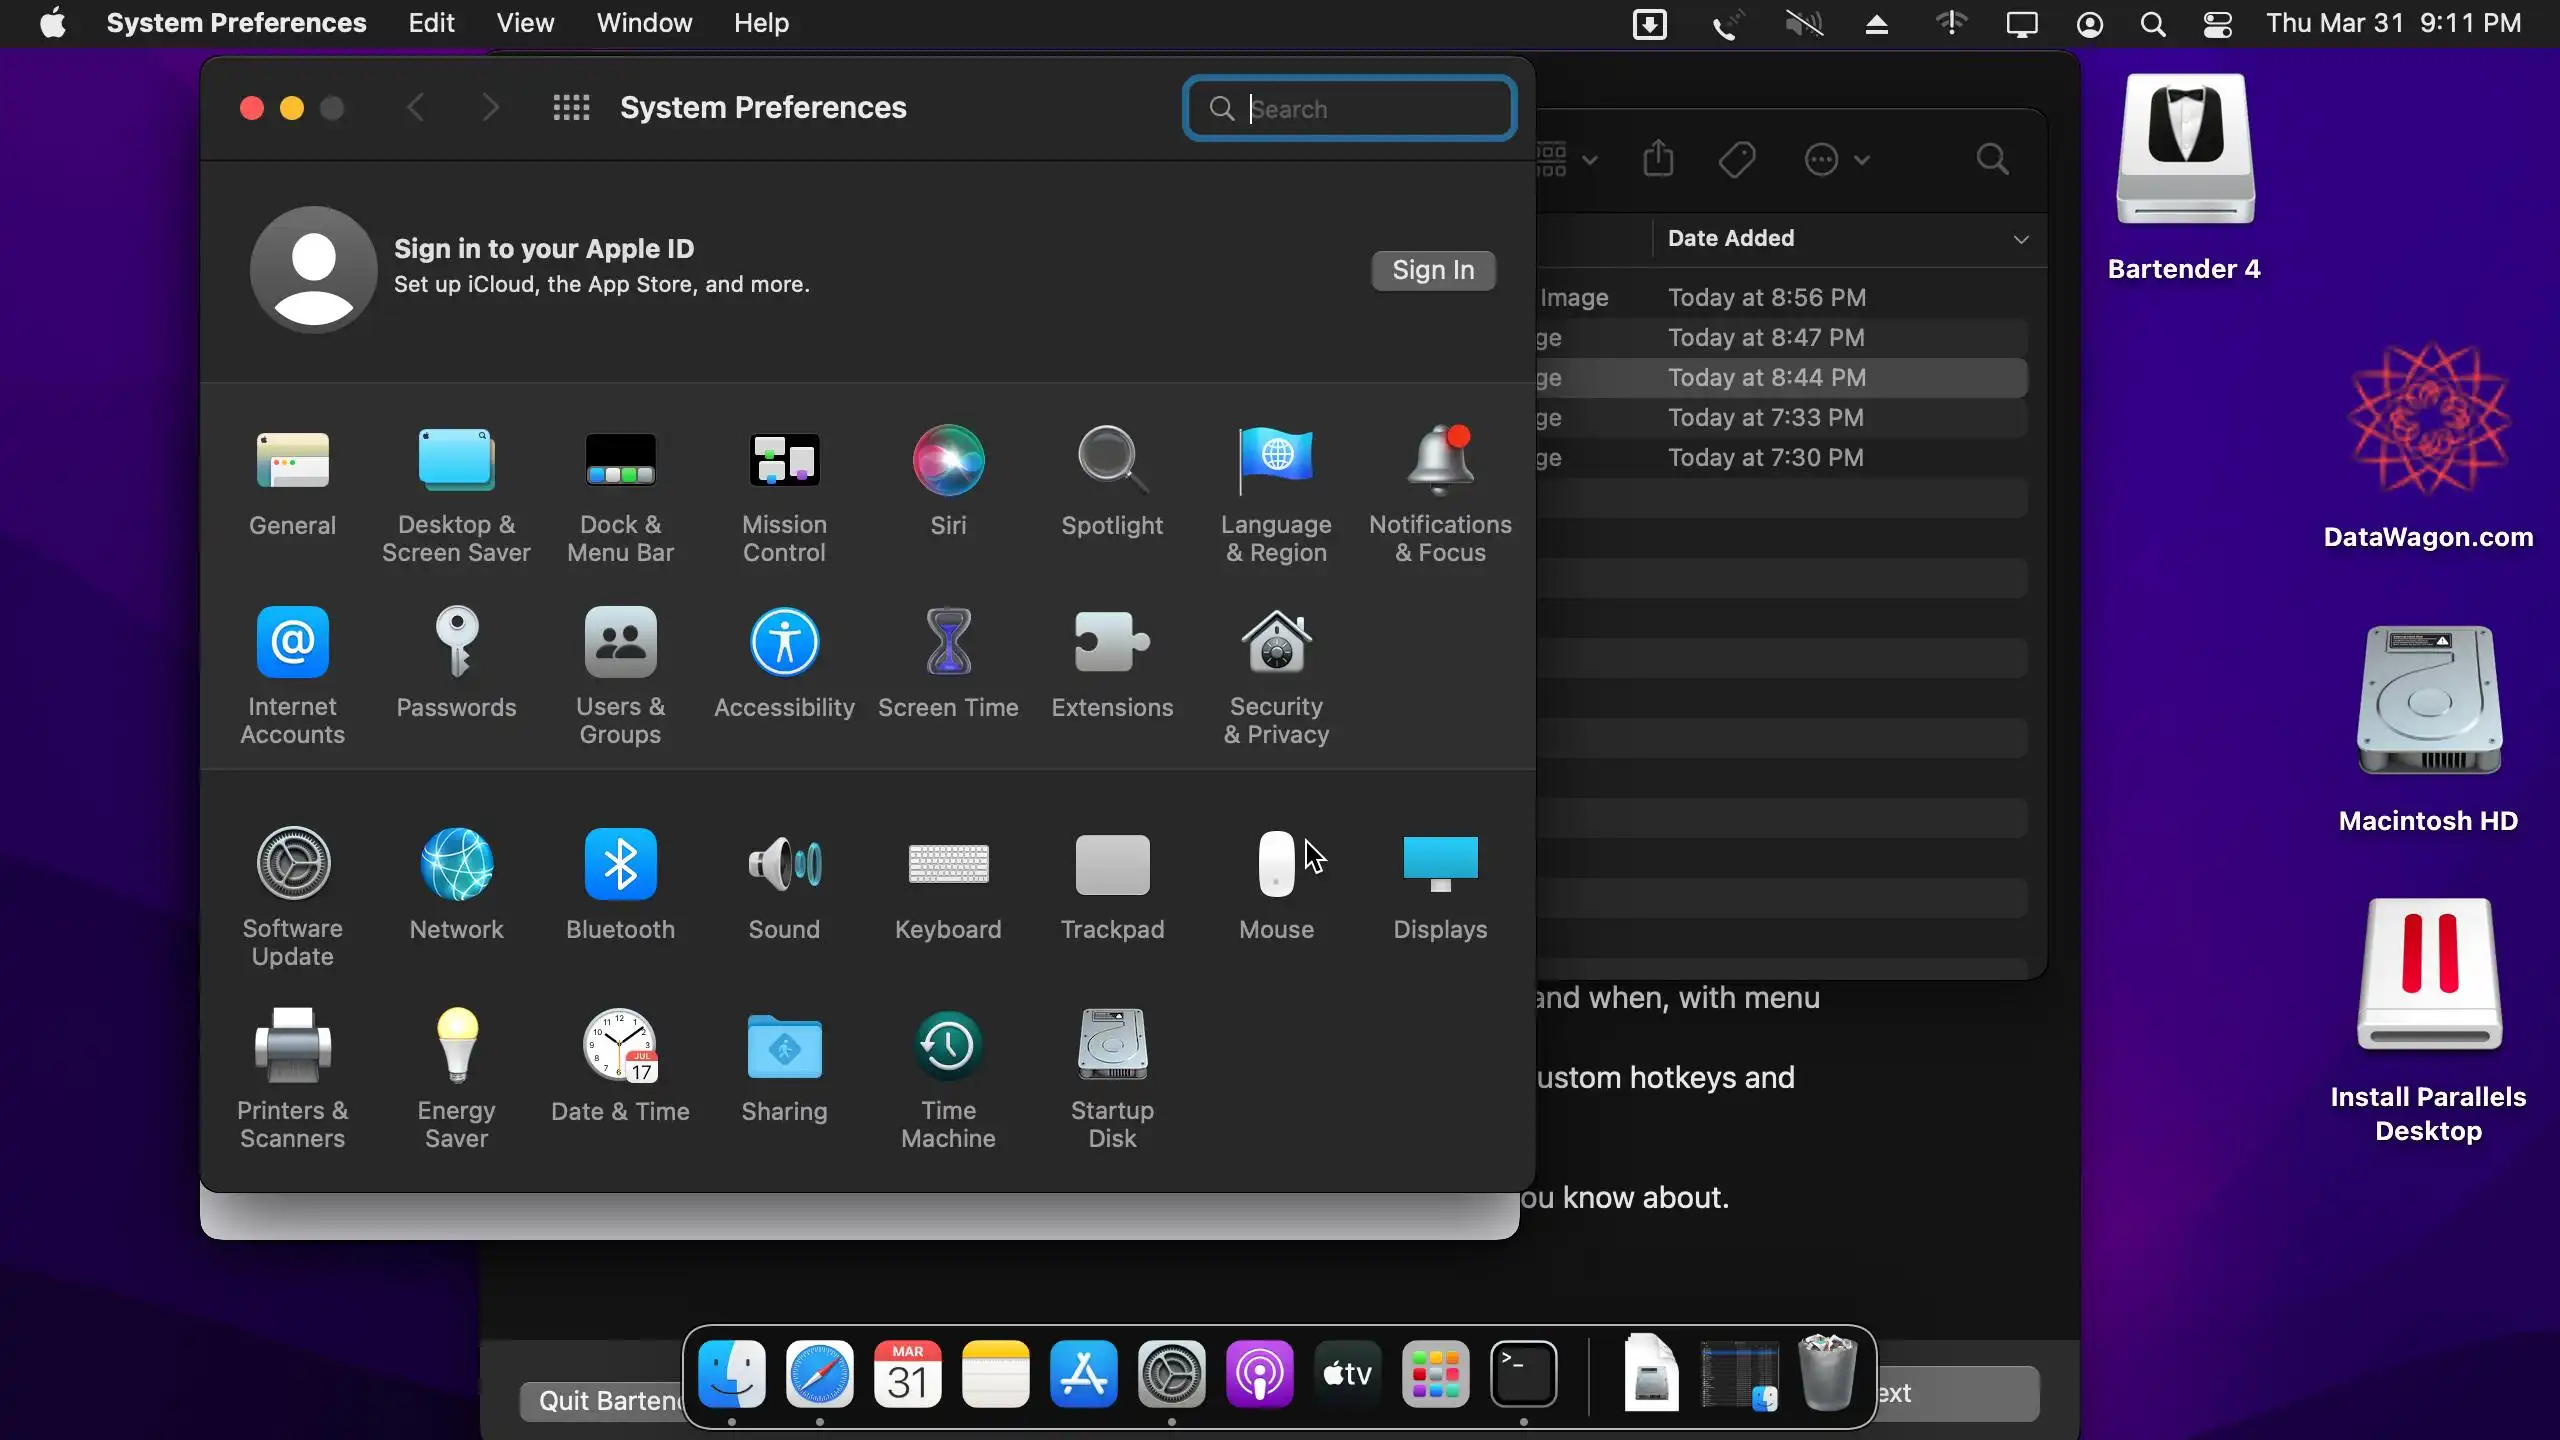Open the View menu

[x=525, y=23]
